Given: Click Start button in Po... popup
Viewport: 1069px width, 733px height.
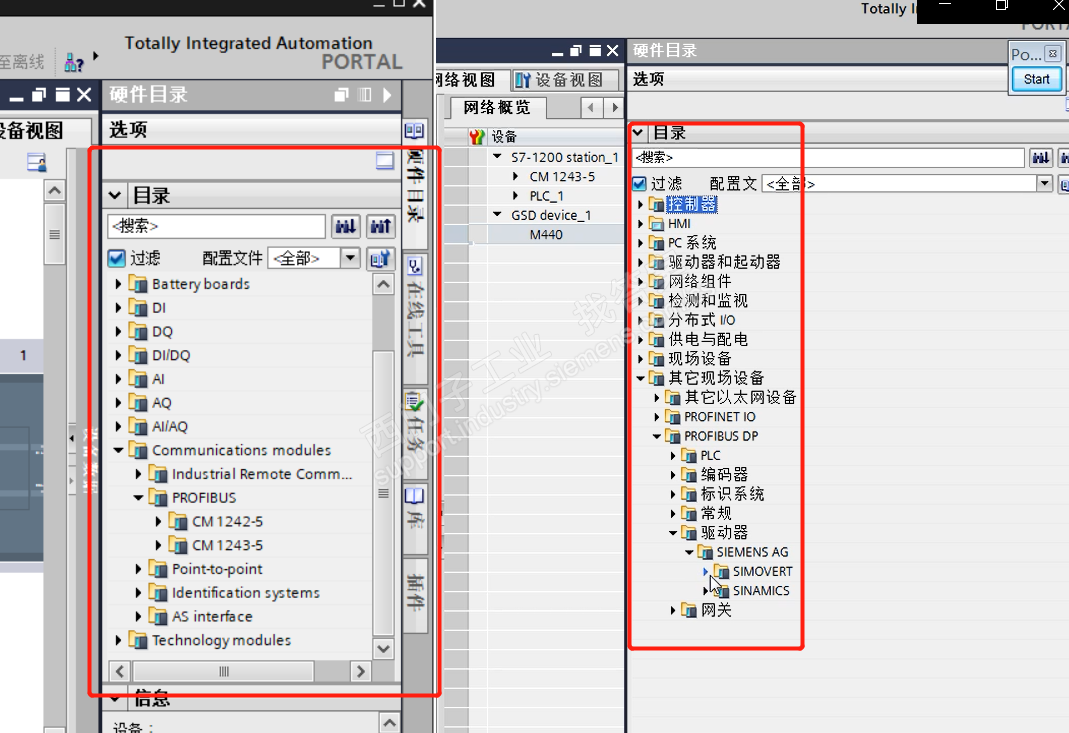Looking at the screenshot, I should tap(1036, 79).
